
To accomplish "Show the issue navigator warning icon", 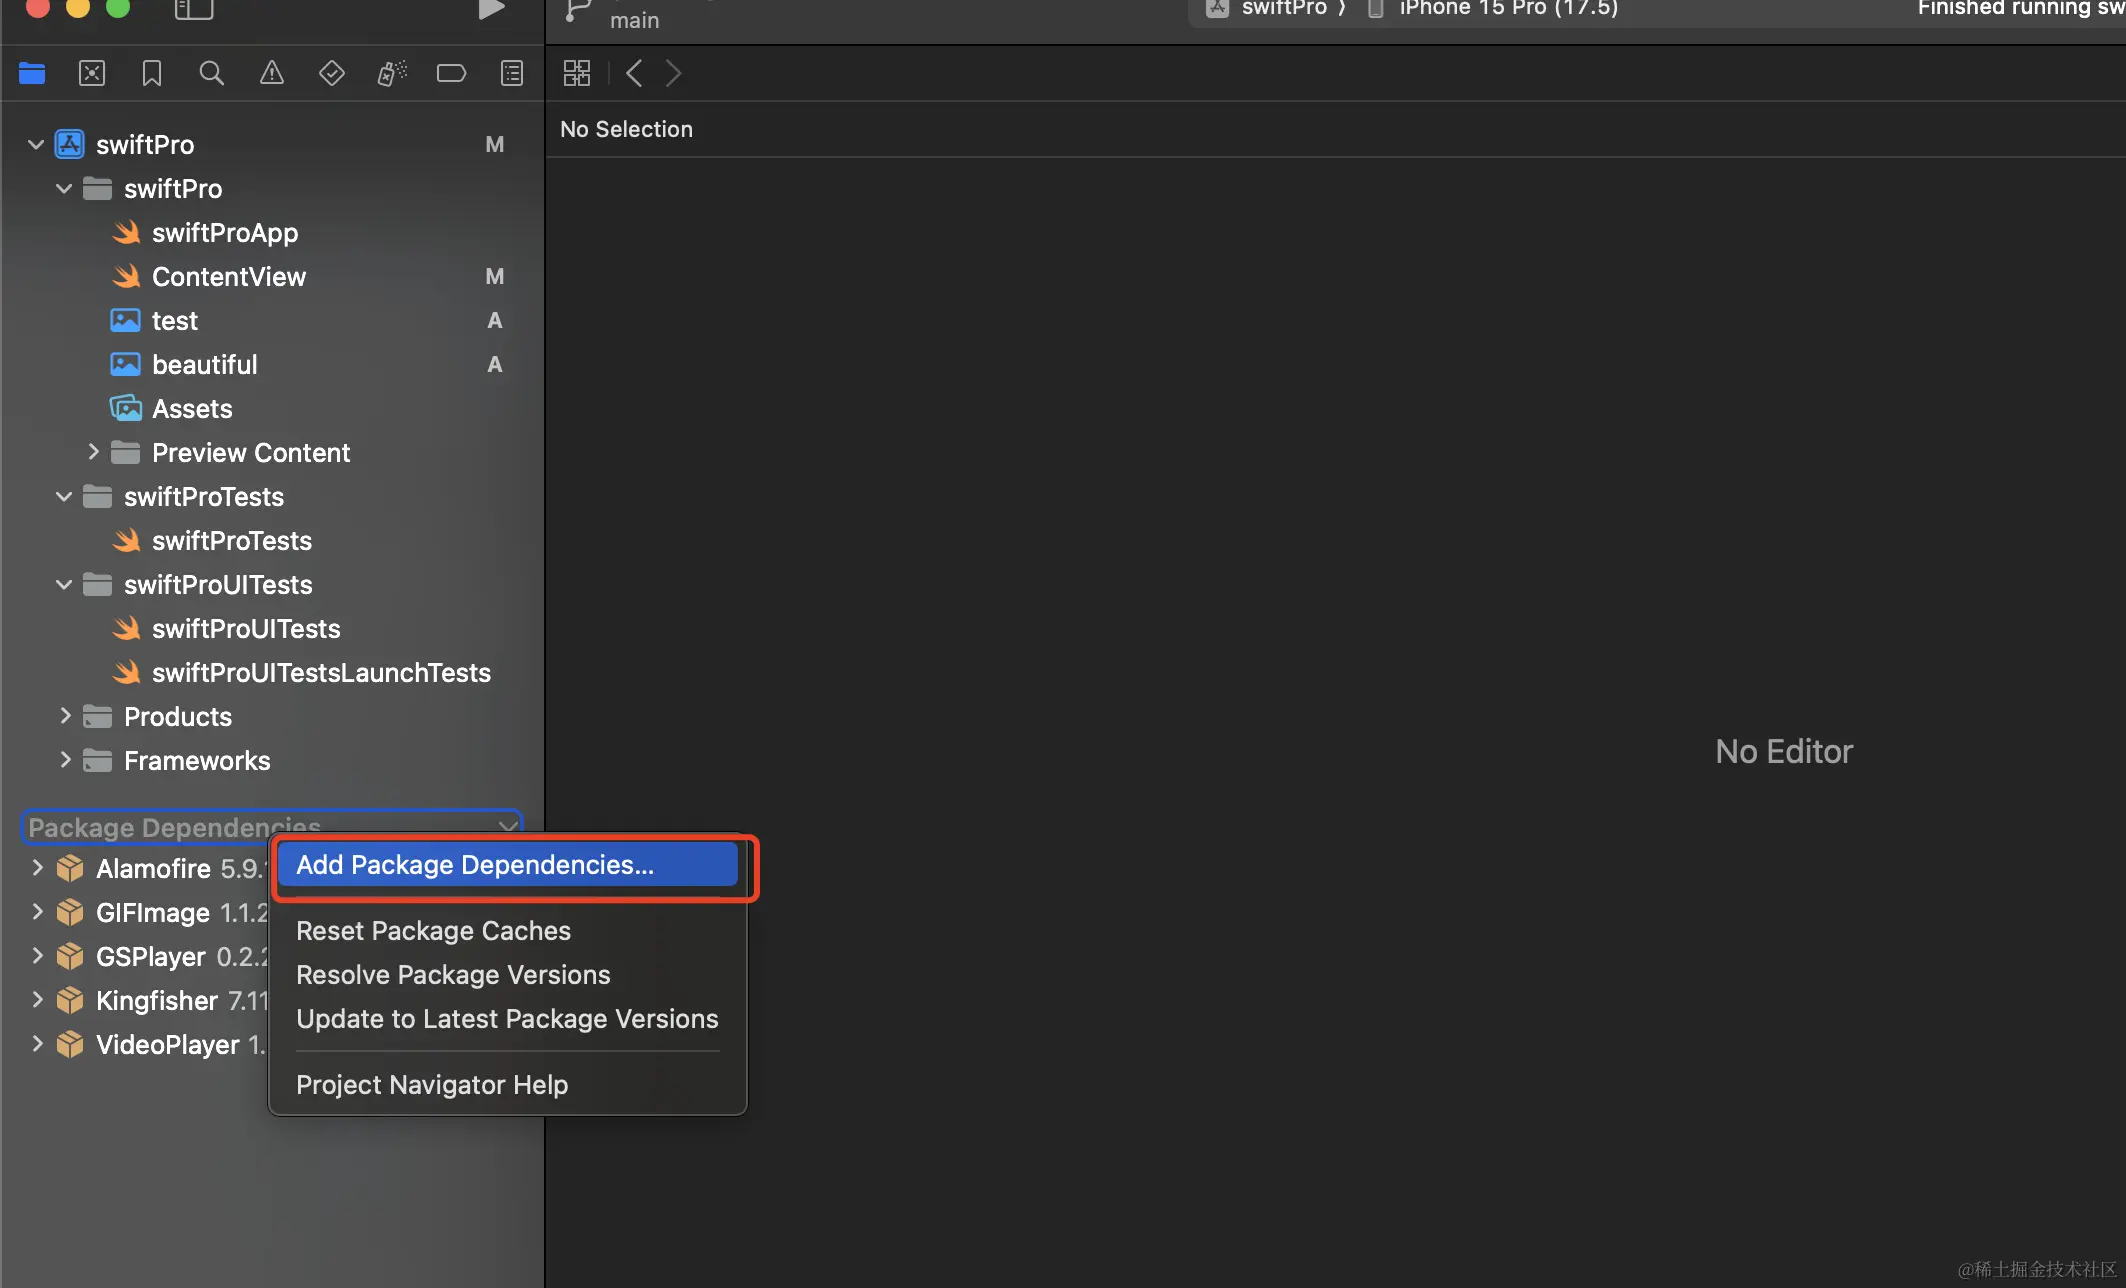I will (271, 73).
